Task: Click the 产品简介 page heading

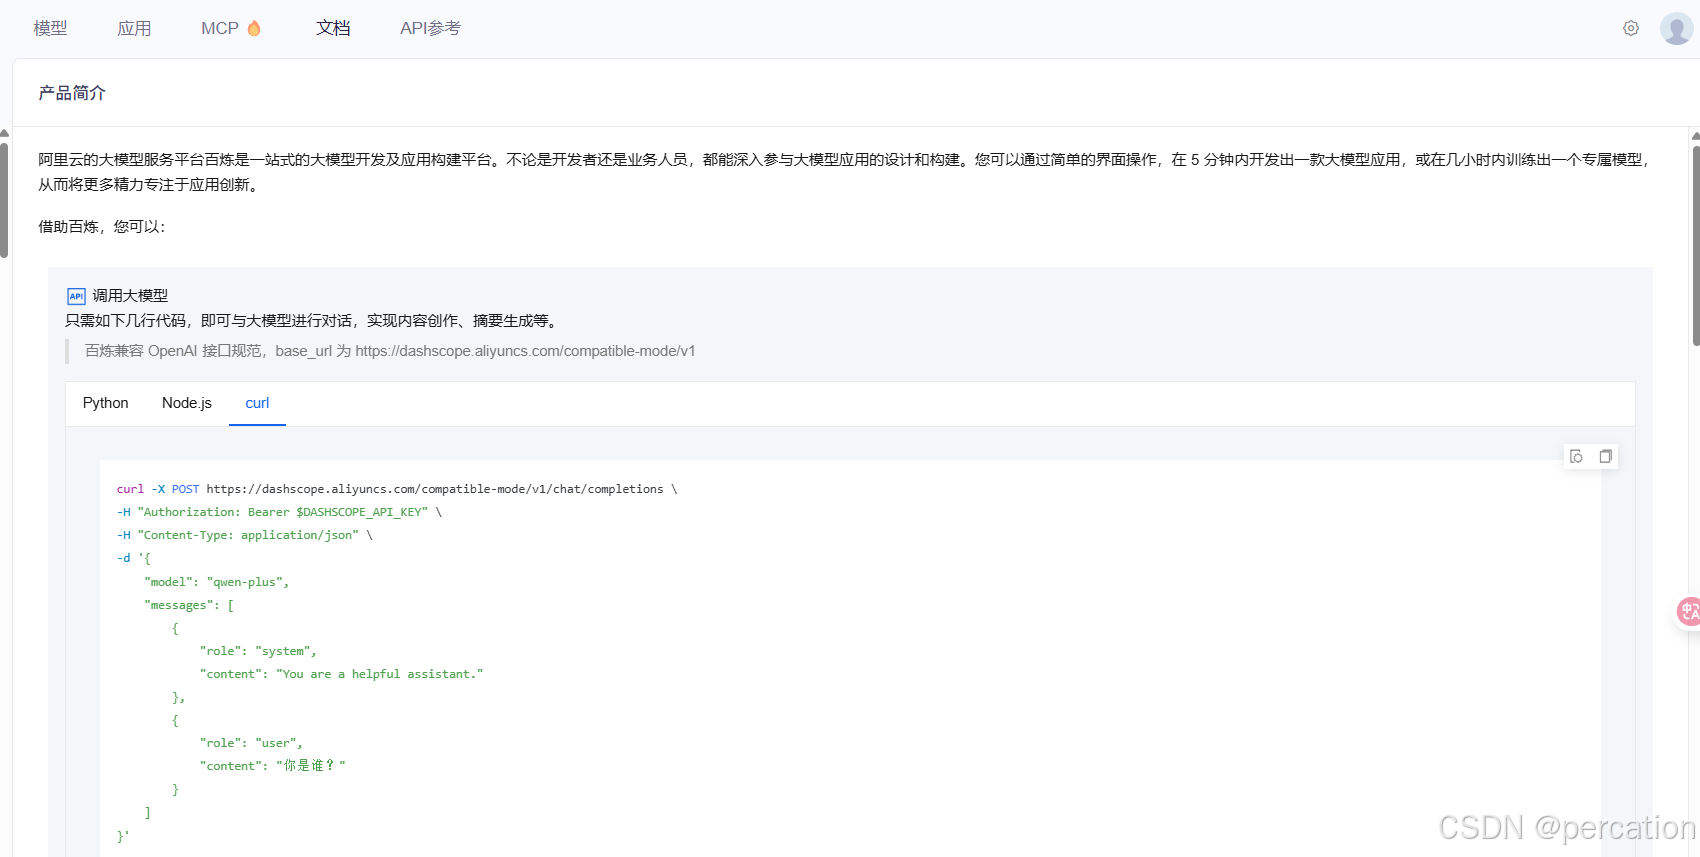Action: click(72, 93)
